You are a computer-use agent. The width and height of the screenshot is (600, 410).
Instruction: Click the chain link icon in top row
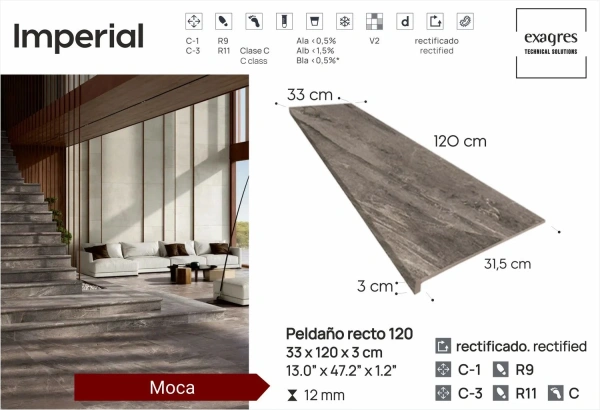tap(465, 21)
